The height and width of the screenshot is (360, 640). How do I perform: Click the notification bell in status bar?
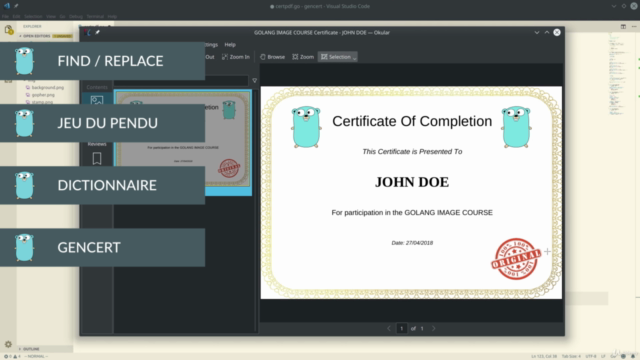coord(633,356)
